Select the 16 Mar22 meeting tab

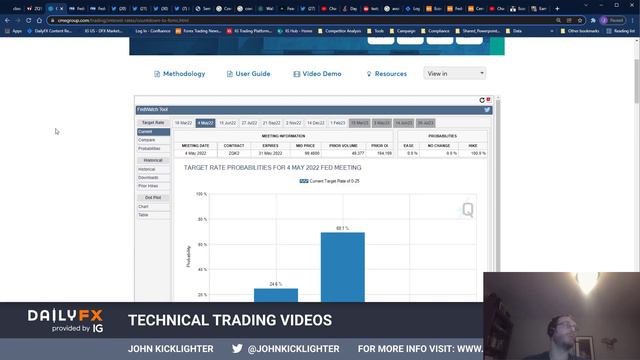(183, 123)
